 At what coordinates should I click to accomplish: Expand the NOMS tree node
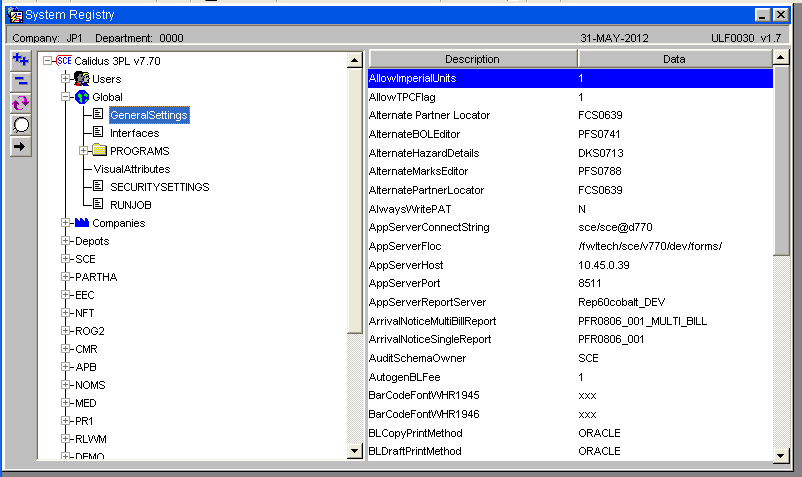65,385
